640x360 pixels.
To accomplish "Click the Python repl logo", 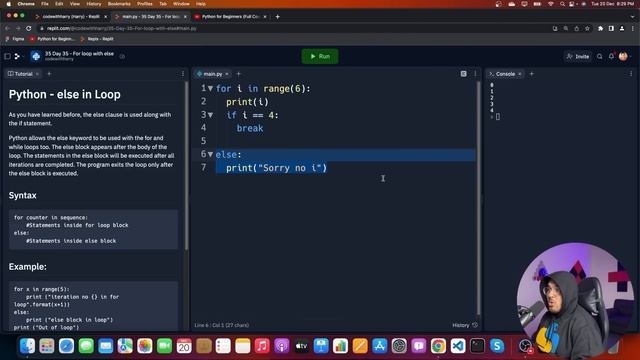I will [x=36, y=56].
